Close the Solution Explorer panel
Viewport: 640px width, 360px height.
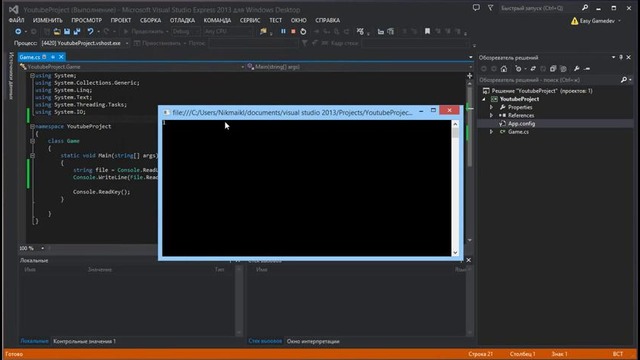pos(629,58)
